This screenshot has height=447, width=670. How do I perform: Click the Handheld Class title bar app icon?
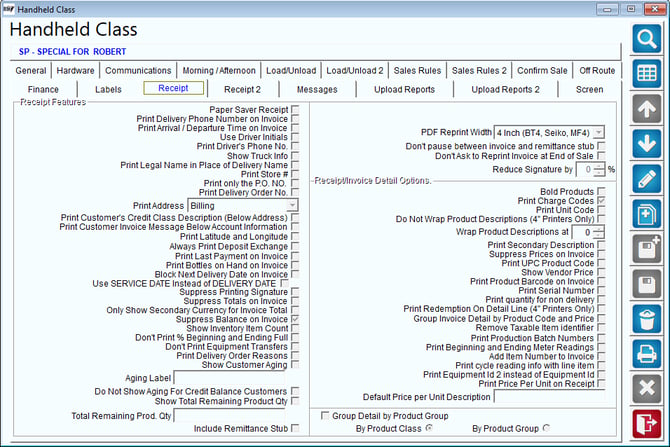tap(8, 9)
